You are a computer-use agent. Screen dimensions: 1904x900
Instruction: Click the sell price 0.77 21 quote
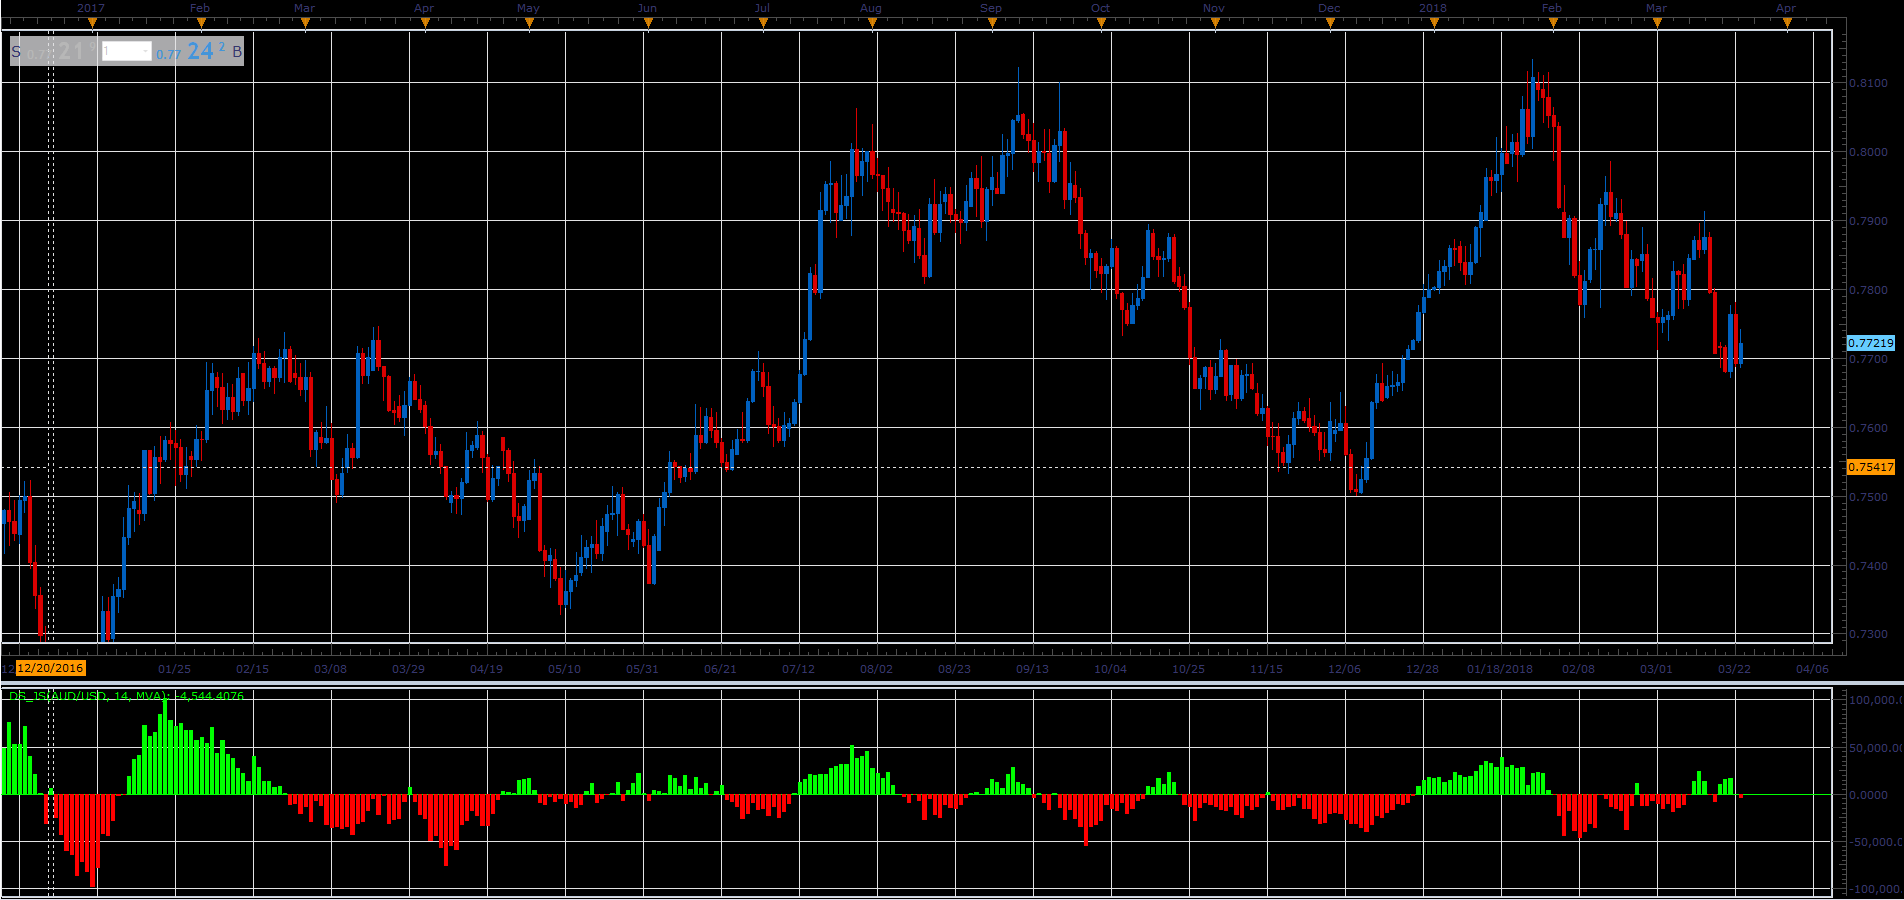[x=61, y=51]
